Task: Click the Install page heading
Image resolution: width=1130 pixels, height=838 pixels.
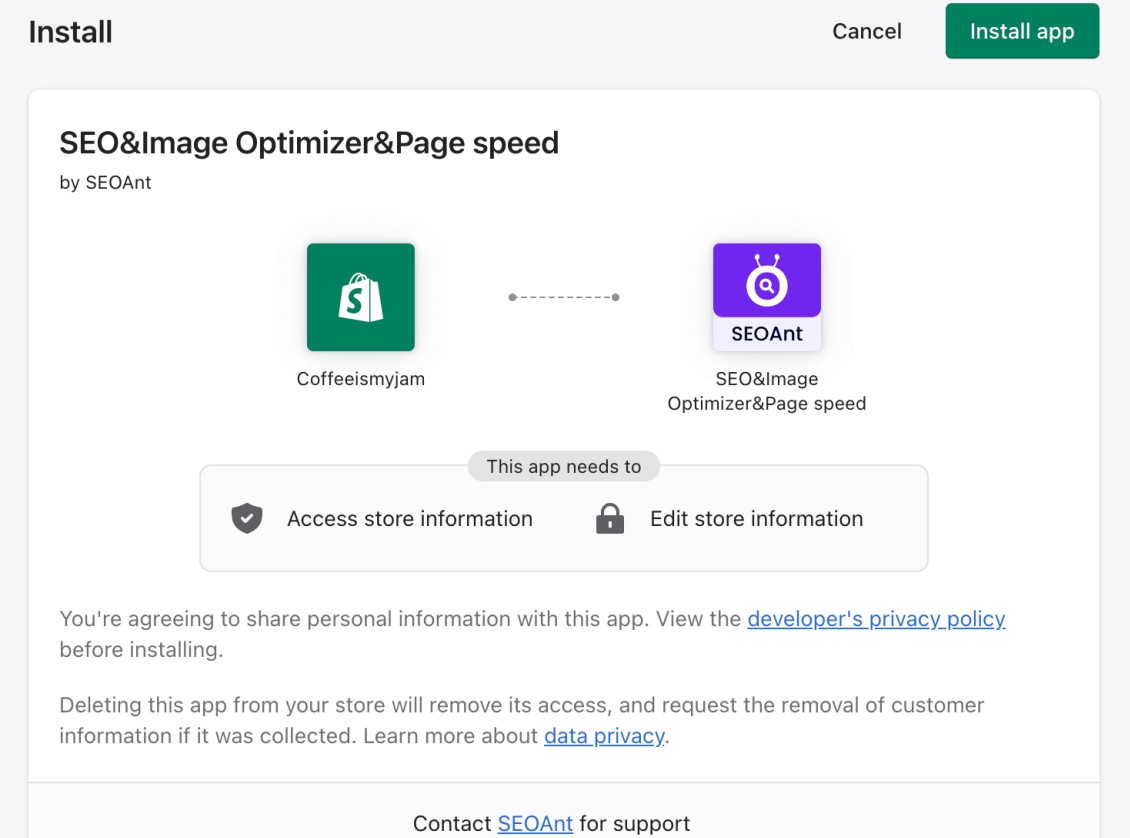Action: click(x=71, y=32)
